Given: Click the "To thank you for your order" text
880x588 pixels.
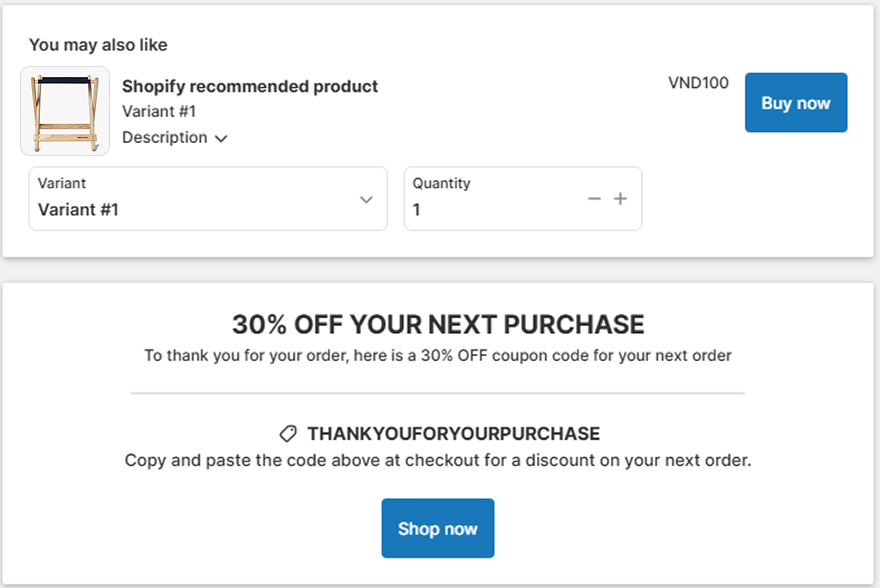Looking at the screenshot, I should click(x=438, y=355).
